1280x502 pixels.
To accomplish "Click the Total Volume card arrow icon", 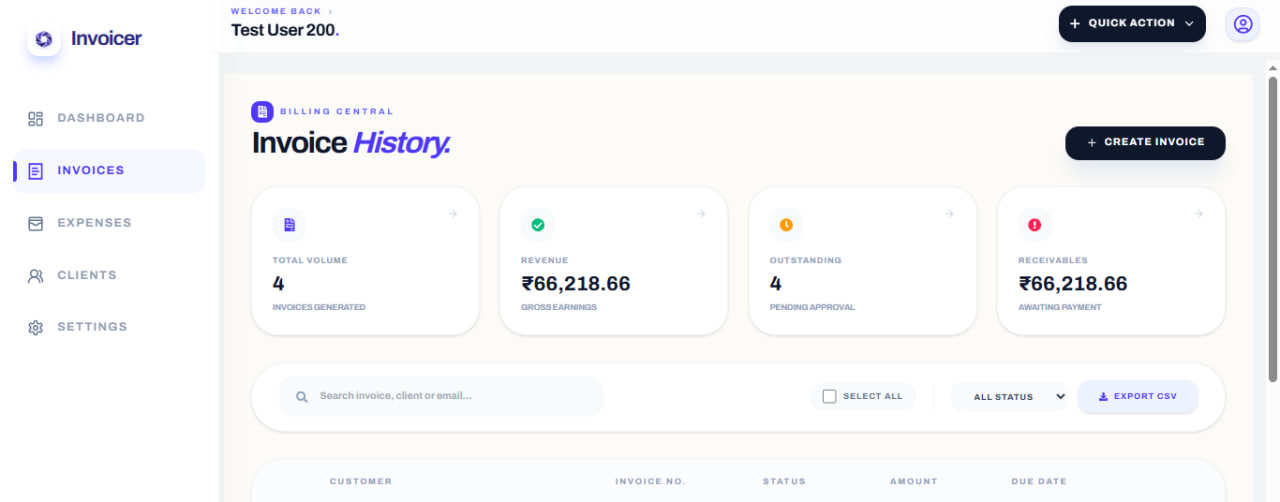I will (453, 214).
